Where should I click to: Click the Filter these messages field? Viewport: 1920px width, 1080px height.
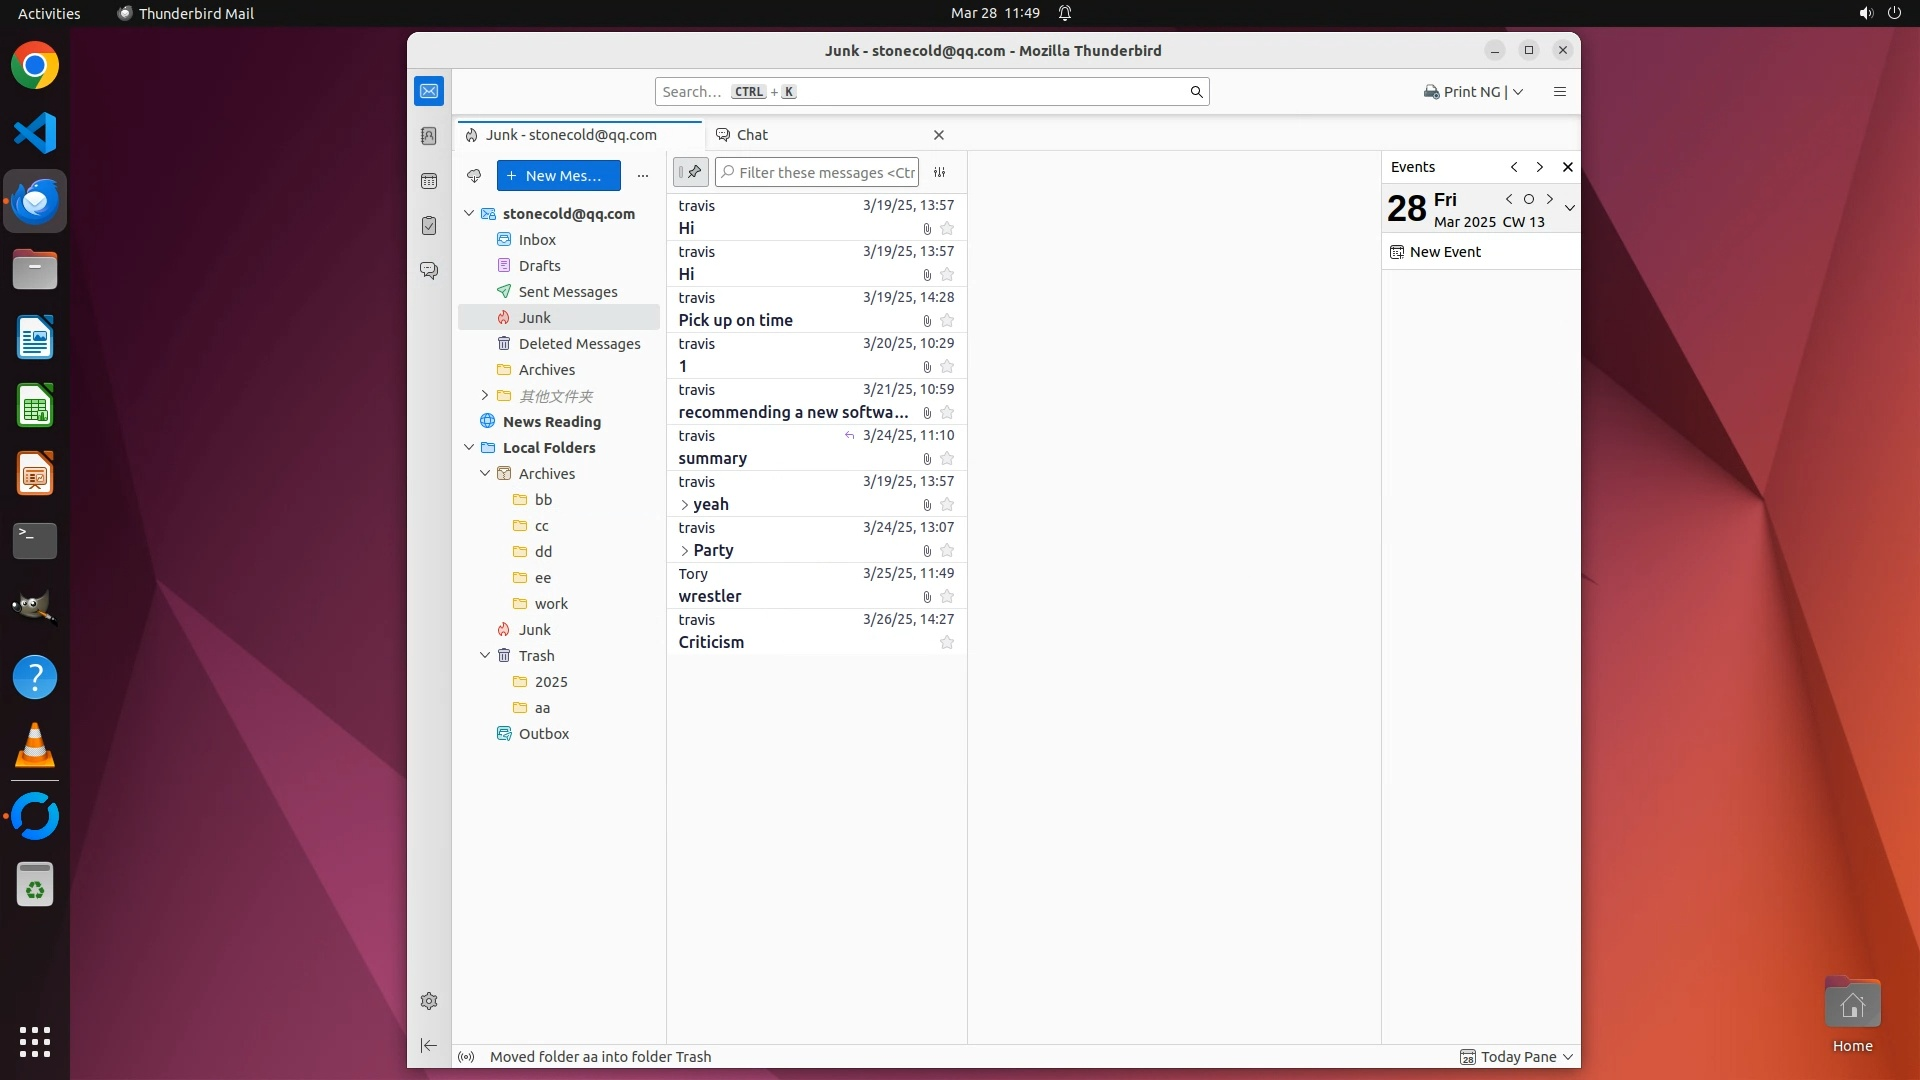coord(826,172)
